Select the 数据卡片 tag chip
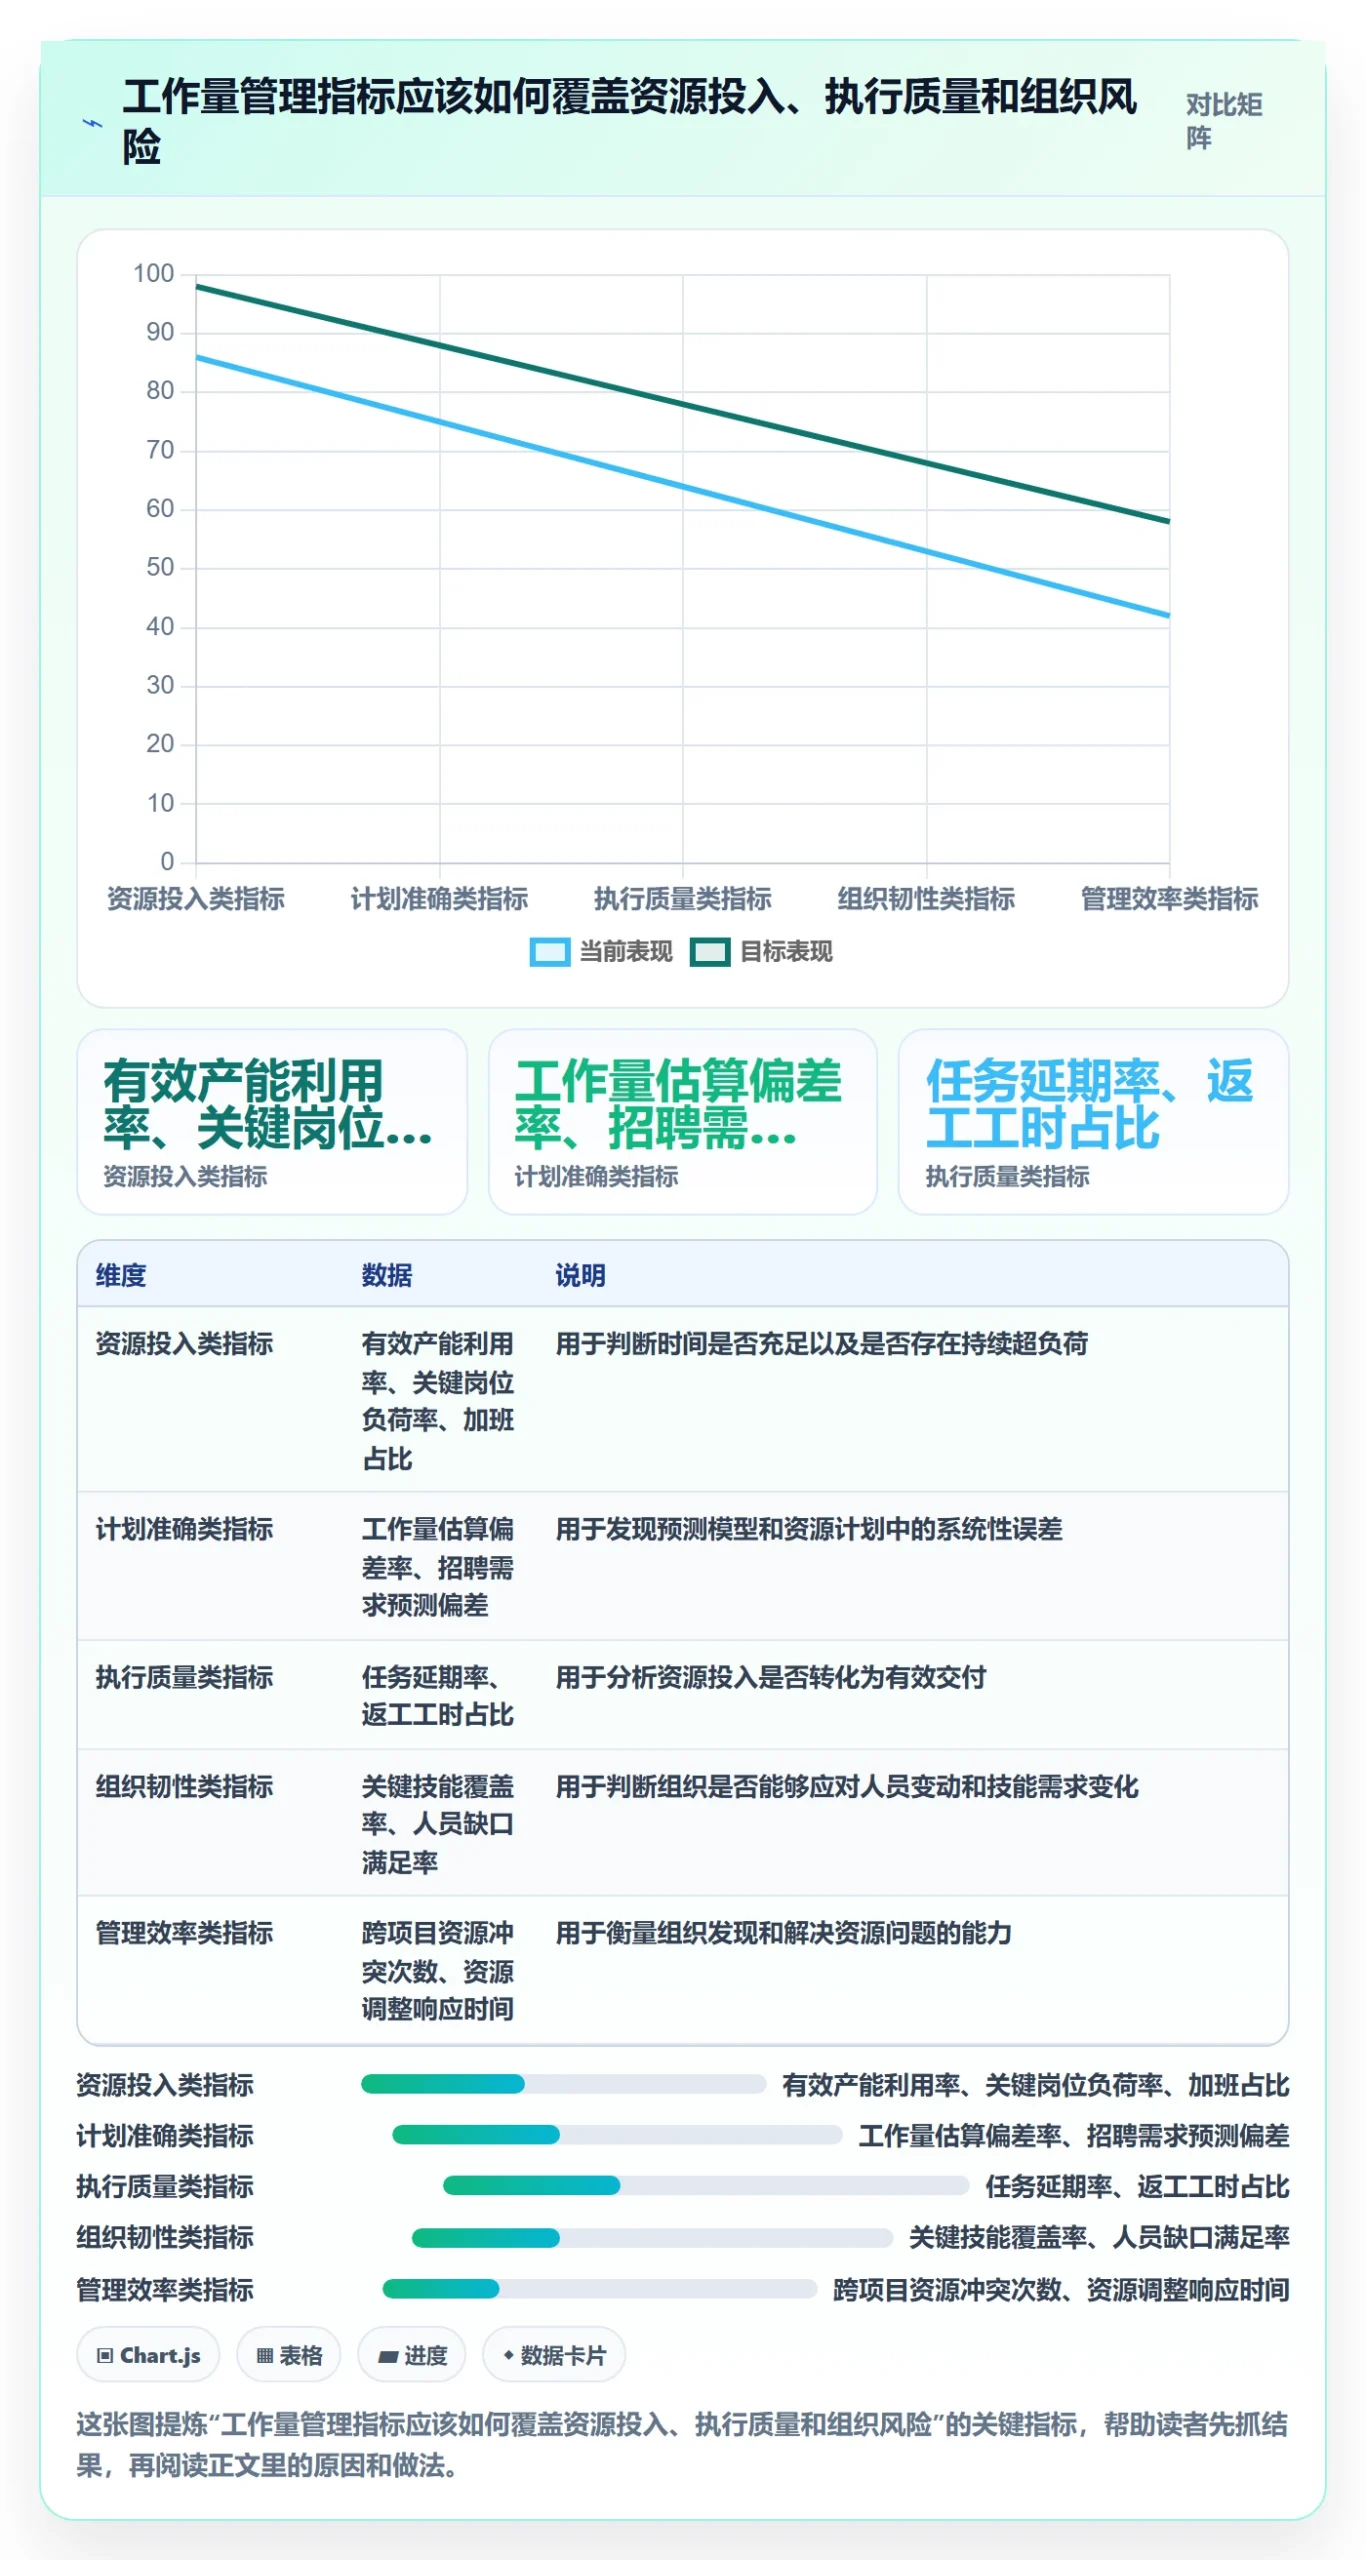 [x=553, y=2354]
